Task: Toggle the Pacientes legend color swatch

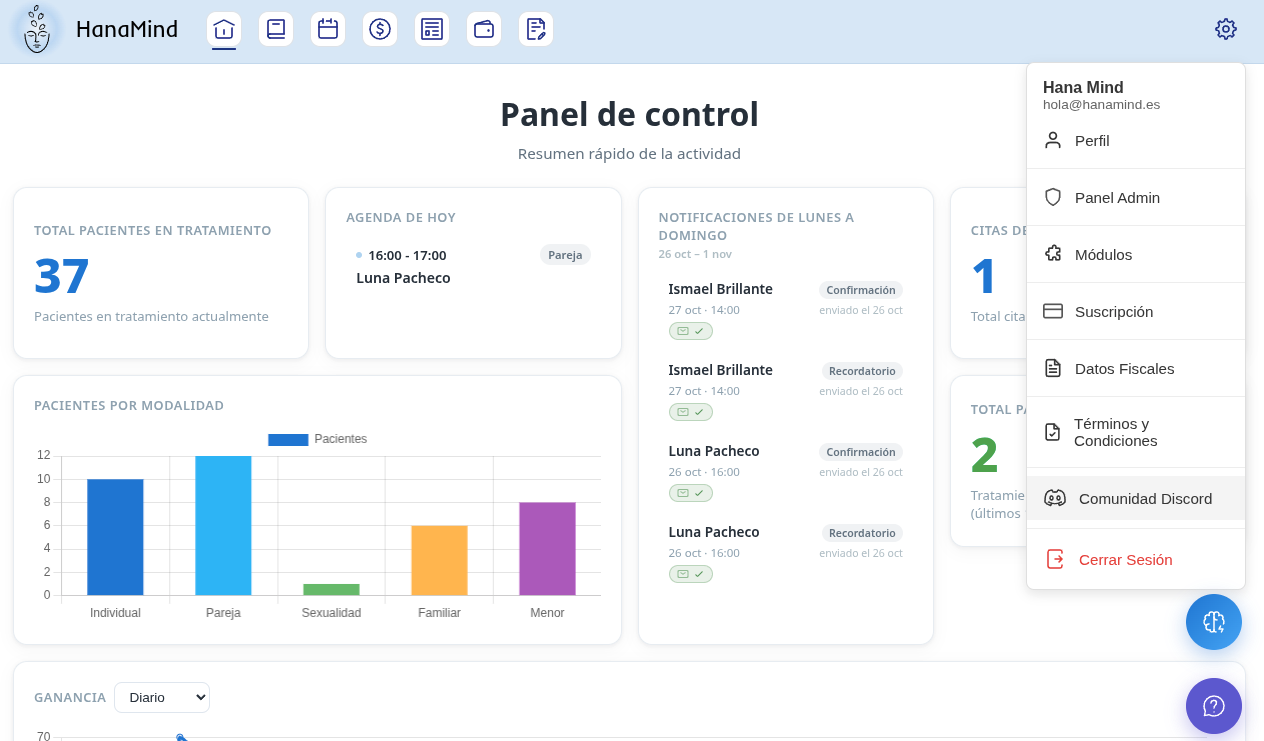Action: pyautogui.click(x=288, y=439)
